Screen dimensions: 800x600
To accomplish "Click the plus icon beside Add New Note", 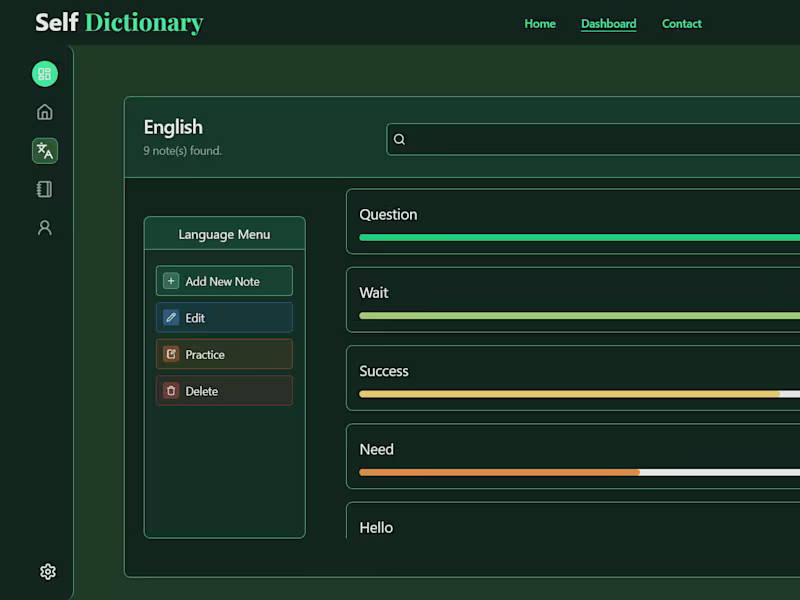I will [171, 281].
